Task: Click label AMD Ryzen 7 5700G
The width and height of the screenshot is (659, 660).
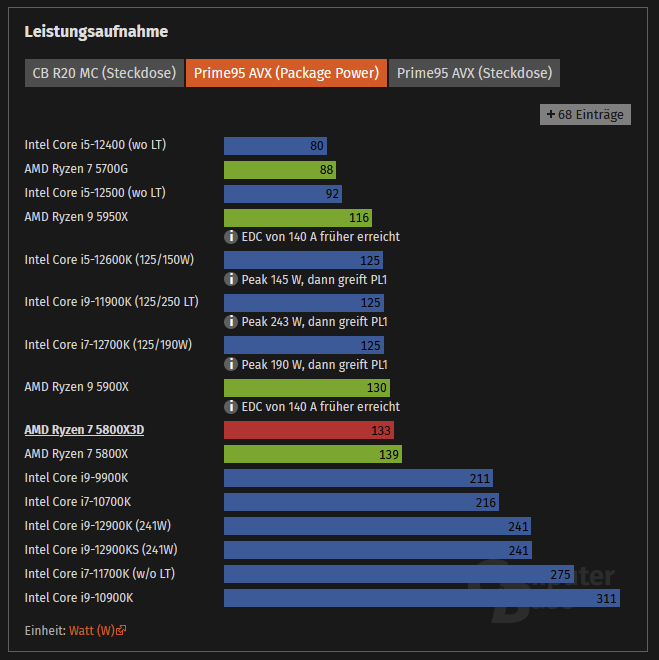Action: tap(76, 169)
